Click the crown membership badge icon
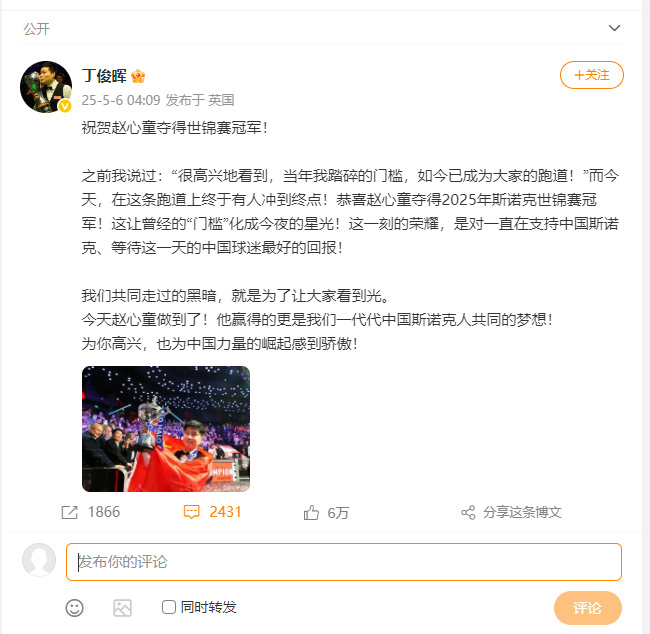Viewport: 650px width, 634px height. point(138,76)
